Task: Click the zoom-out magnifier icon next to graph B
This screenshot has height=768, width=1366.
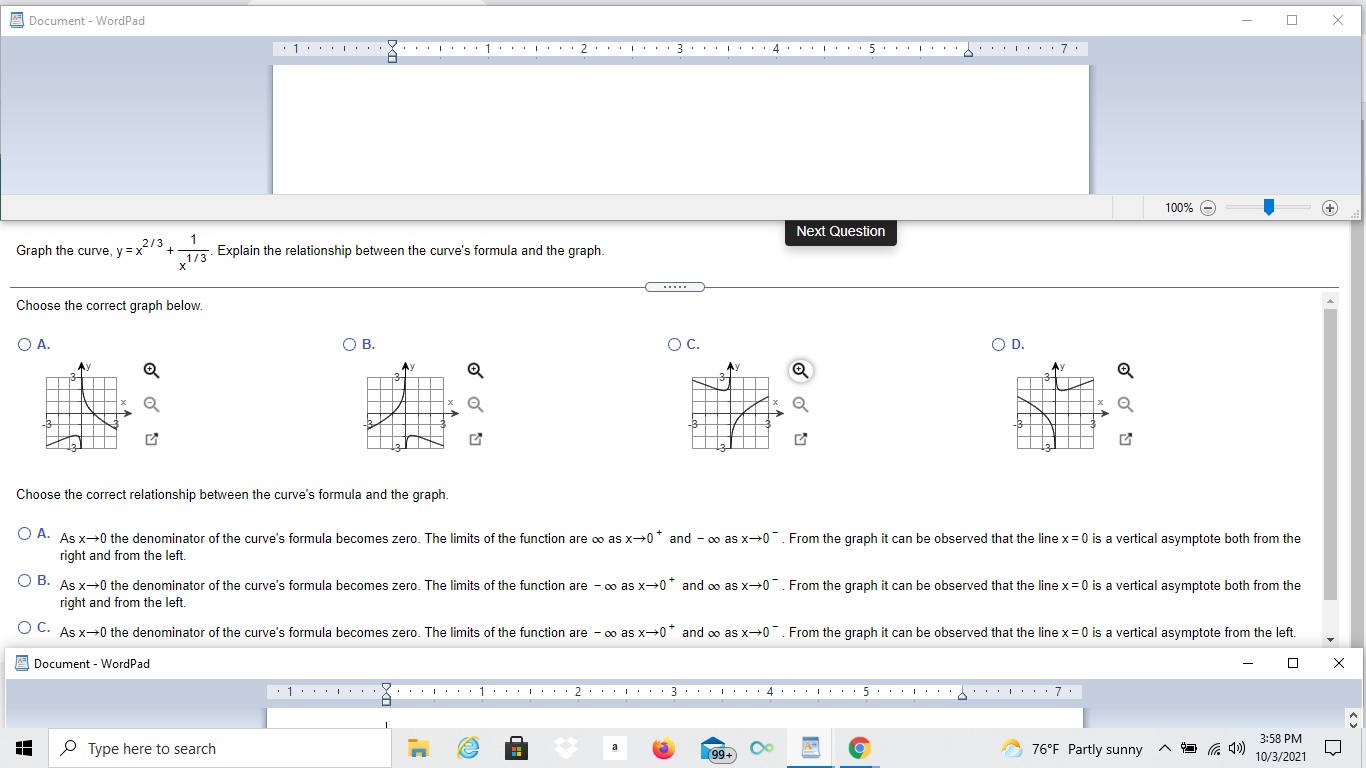Action: point(475,404)
